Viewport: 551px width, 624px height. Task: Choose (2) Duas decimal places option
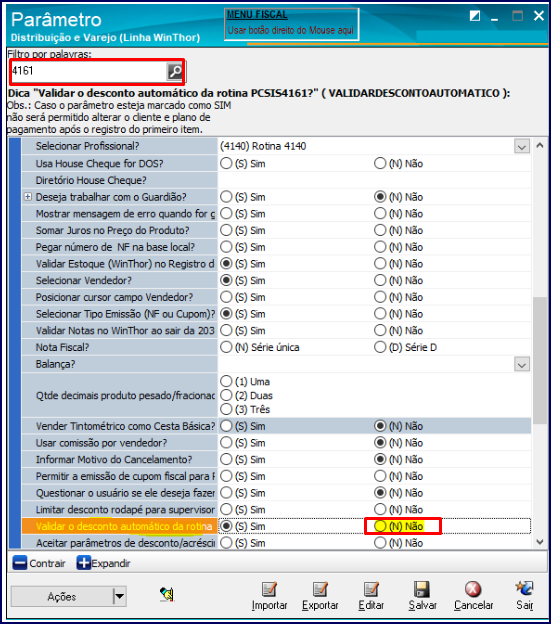tap(226, 395)
